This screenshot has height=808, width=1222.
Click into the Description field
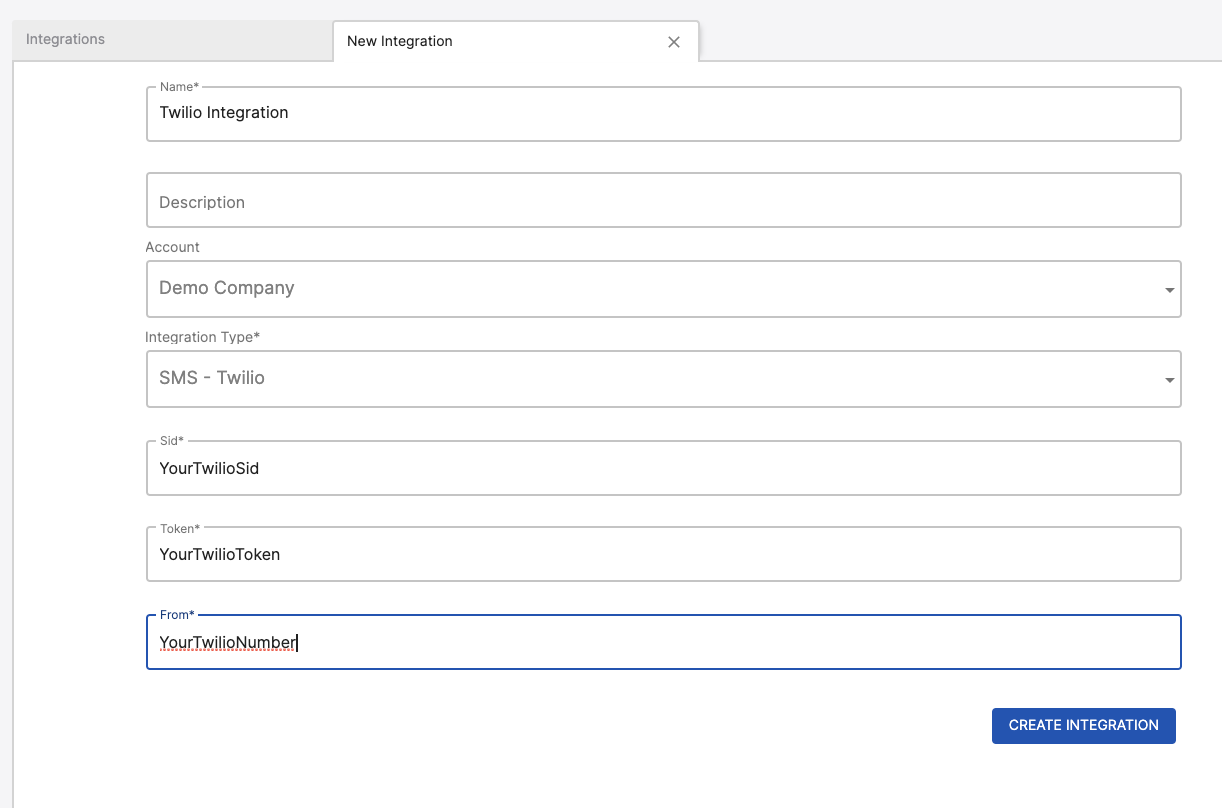663,201
